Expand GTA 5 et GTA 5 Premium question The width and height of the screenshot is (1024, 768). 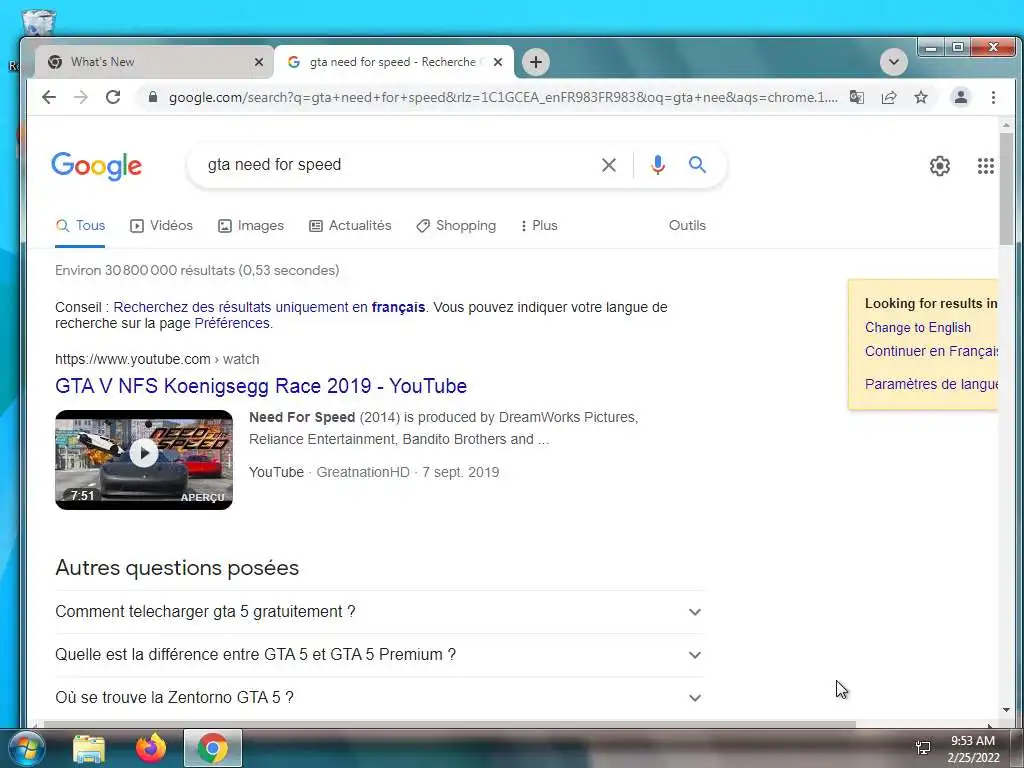tap(379, 655)
